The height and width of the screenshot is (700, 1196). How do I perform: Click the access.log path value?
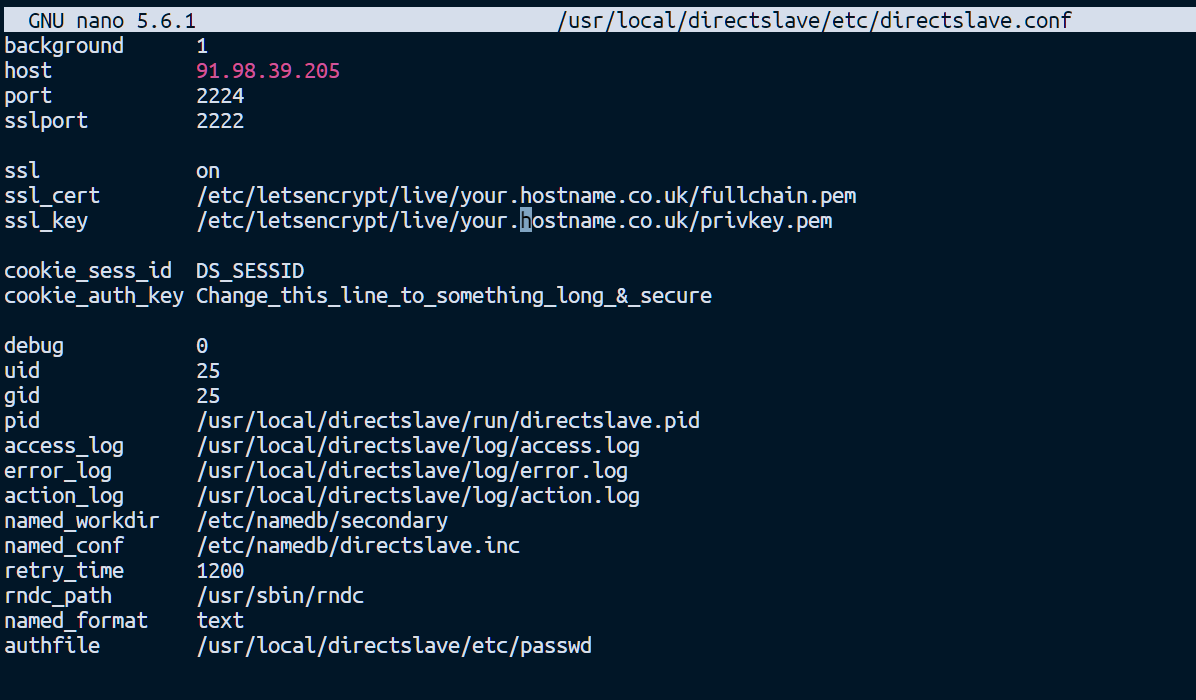[418, 446]
